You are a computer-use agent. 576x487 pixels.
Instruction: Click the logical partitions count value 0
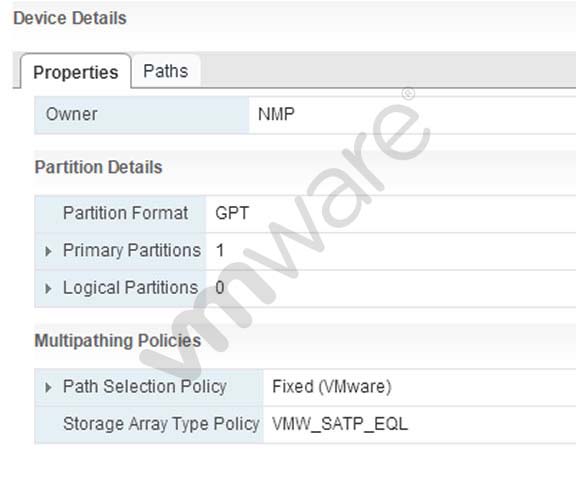click(x=220, y=288)
